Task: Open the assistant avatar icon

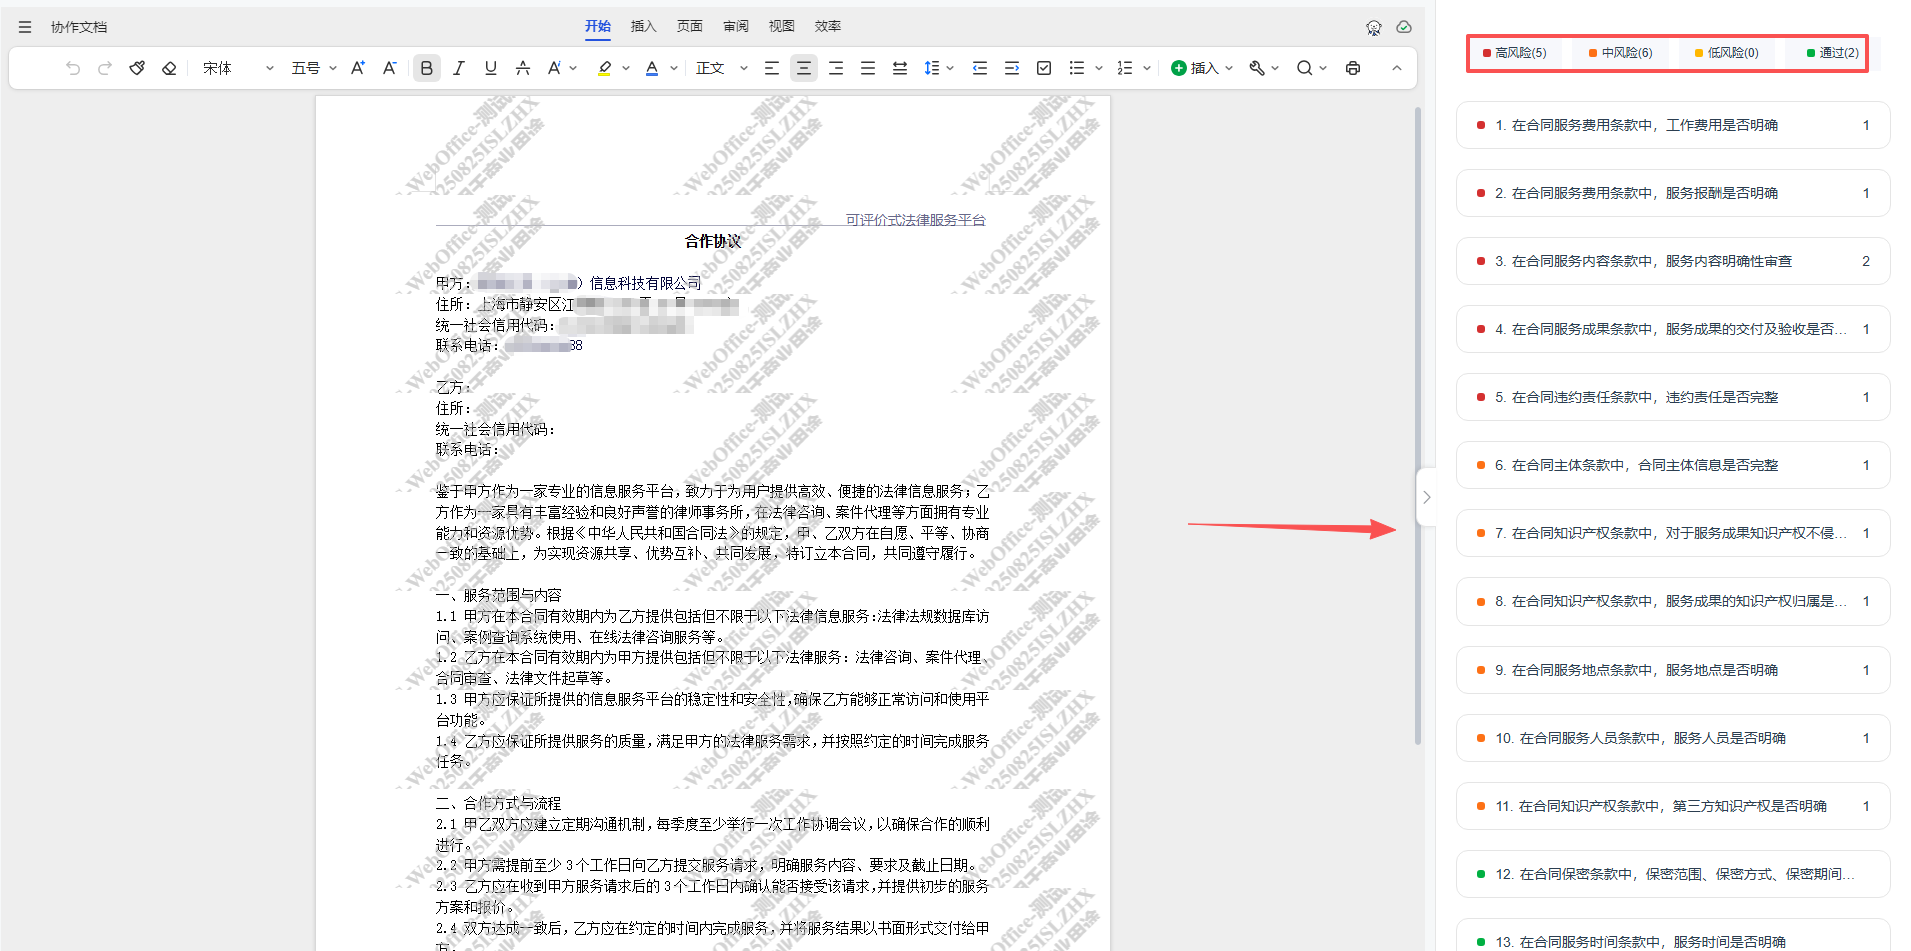Action: pyautogui.click(x=1374, y=27)
